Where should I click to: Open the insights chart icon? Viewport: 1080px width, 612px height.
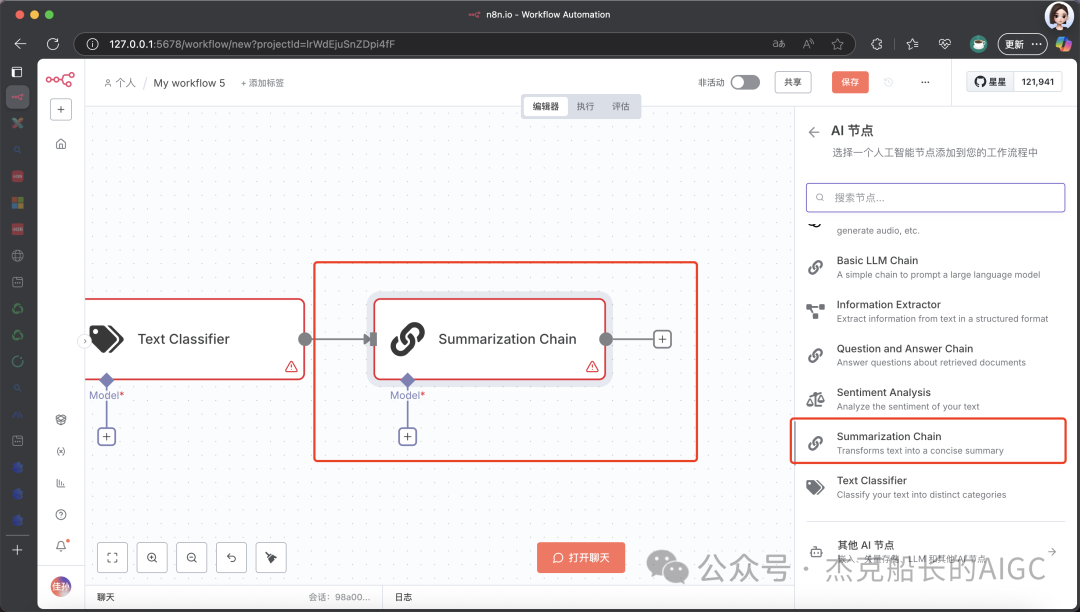[x=61, y=483]
